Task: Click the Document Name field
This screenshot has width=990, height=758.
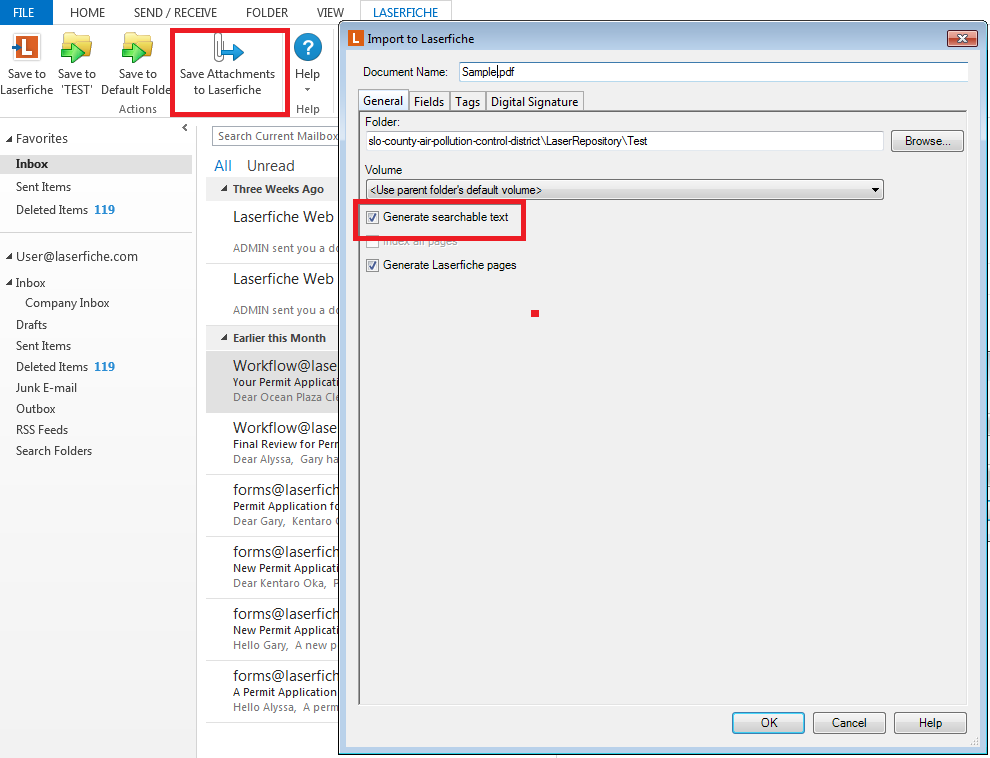Action: click(x=713, y=72)
